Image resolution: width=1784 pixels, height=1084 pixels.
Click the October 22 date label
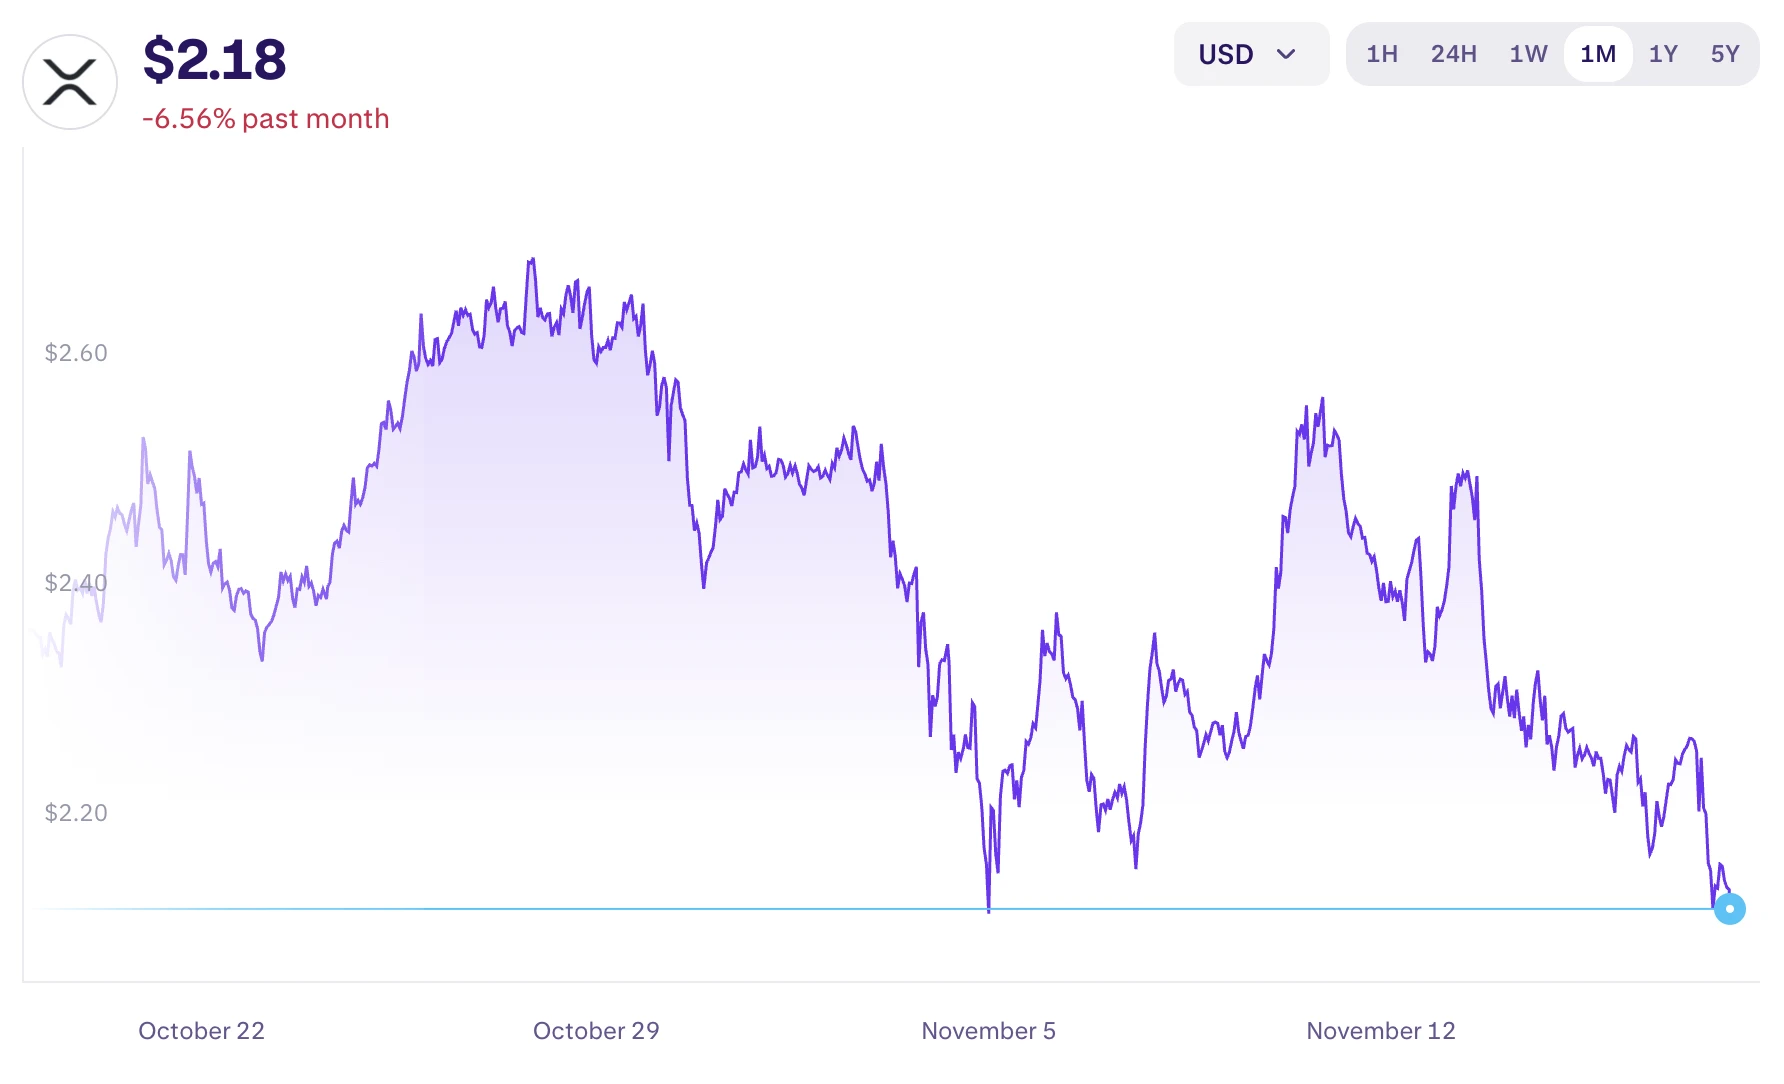click(201, 1031)
